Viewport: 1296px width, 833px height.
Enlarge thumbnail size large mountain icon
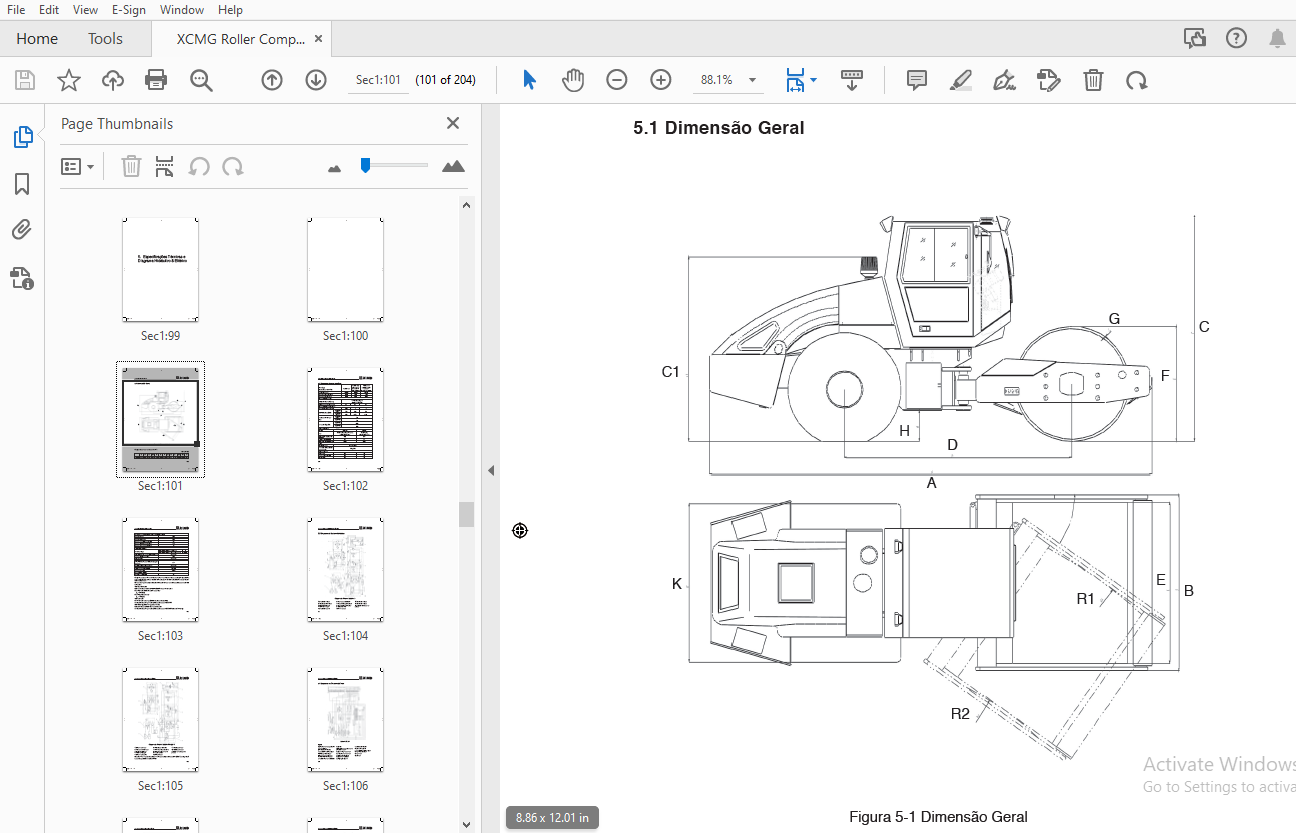[x=453, y=166]
